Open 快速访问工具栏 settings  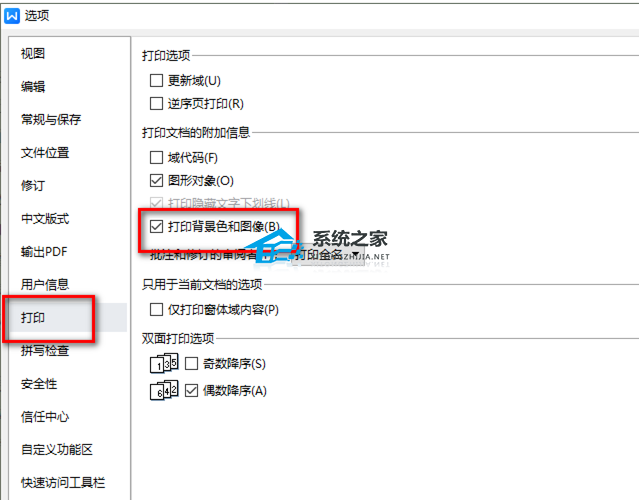pos(63,482)
